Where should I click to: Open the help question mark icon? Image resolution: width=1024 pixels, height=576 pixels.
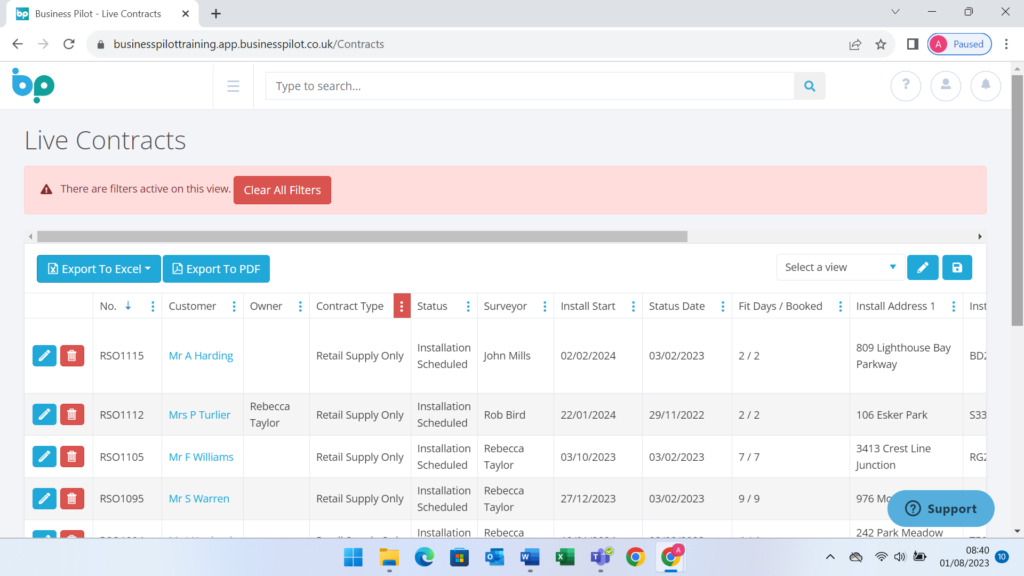[x=905, y=86]
